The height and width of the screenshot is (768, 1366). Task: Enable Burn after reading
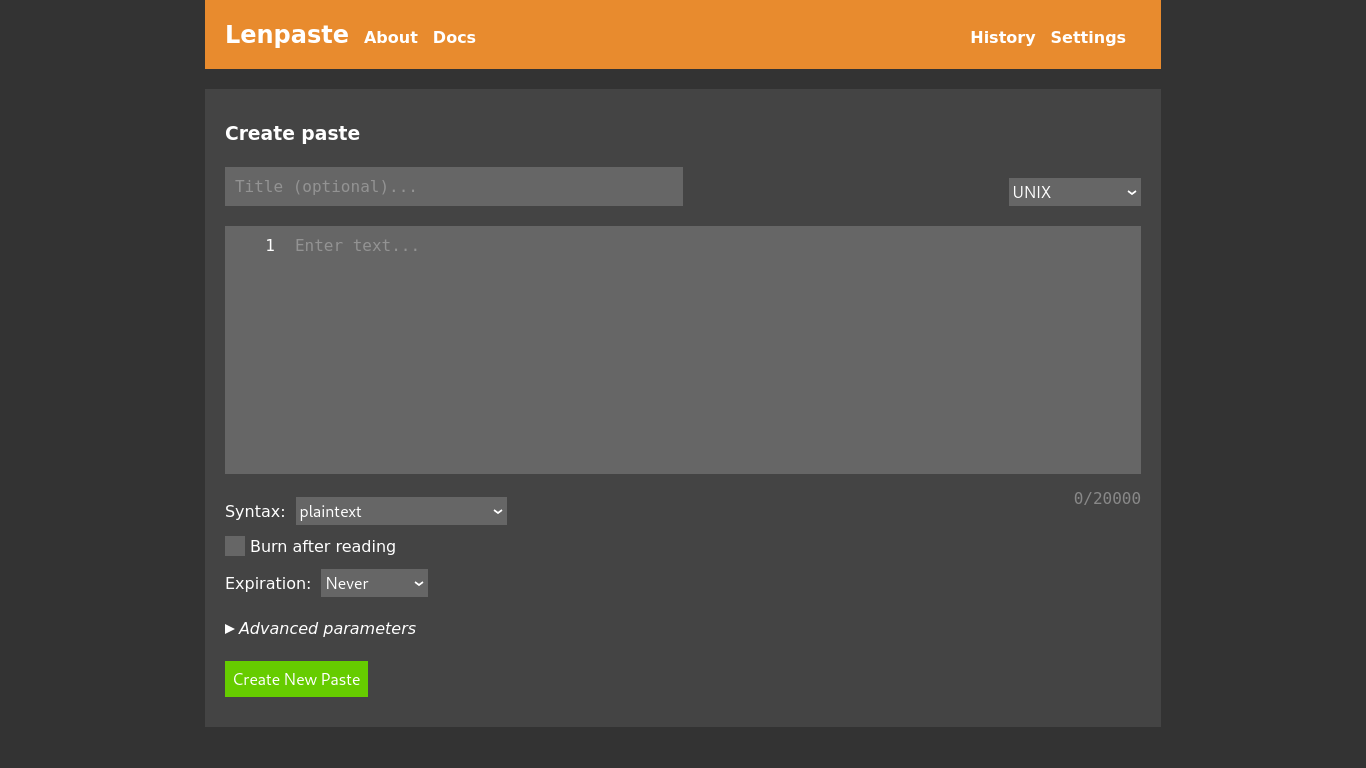(234, 546)
